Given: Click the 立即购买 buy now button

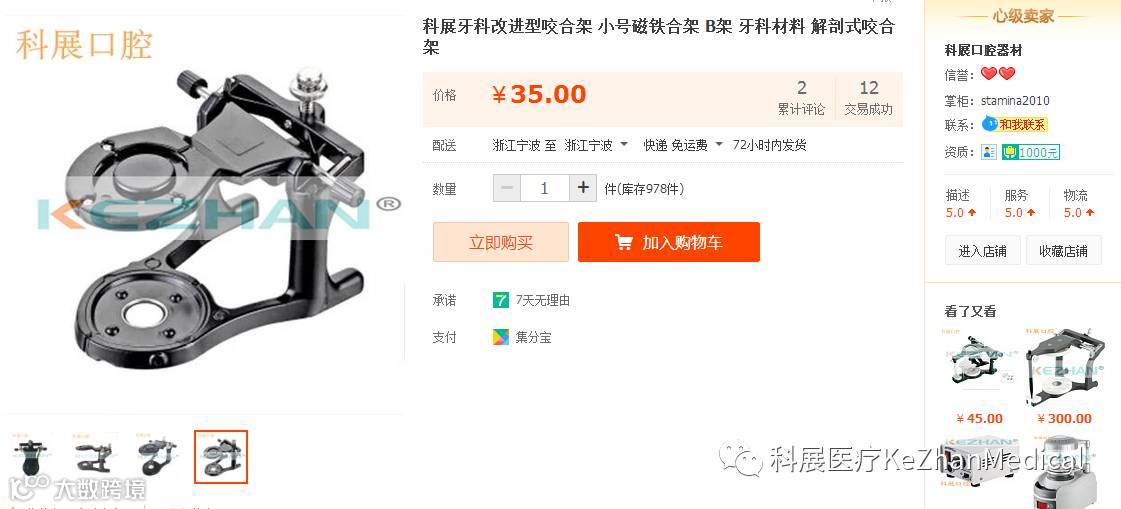Looking at the screenshot, I should [500, 242].
